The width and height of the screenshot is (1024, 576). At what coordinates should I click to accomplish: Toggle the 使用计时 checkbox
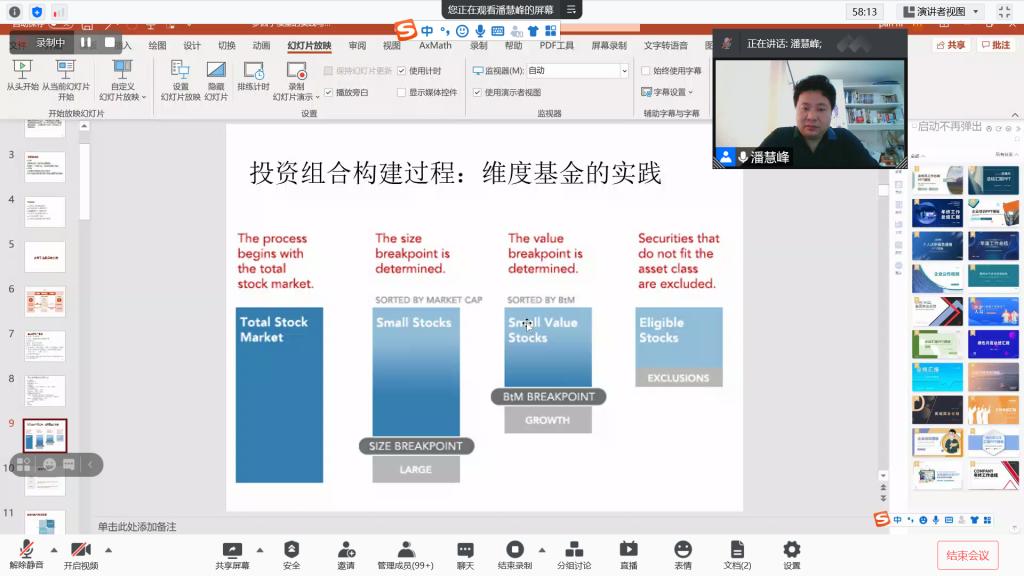402,71
